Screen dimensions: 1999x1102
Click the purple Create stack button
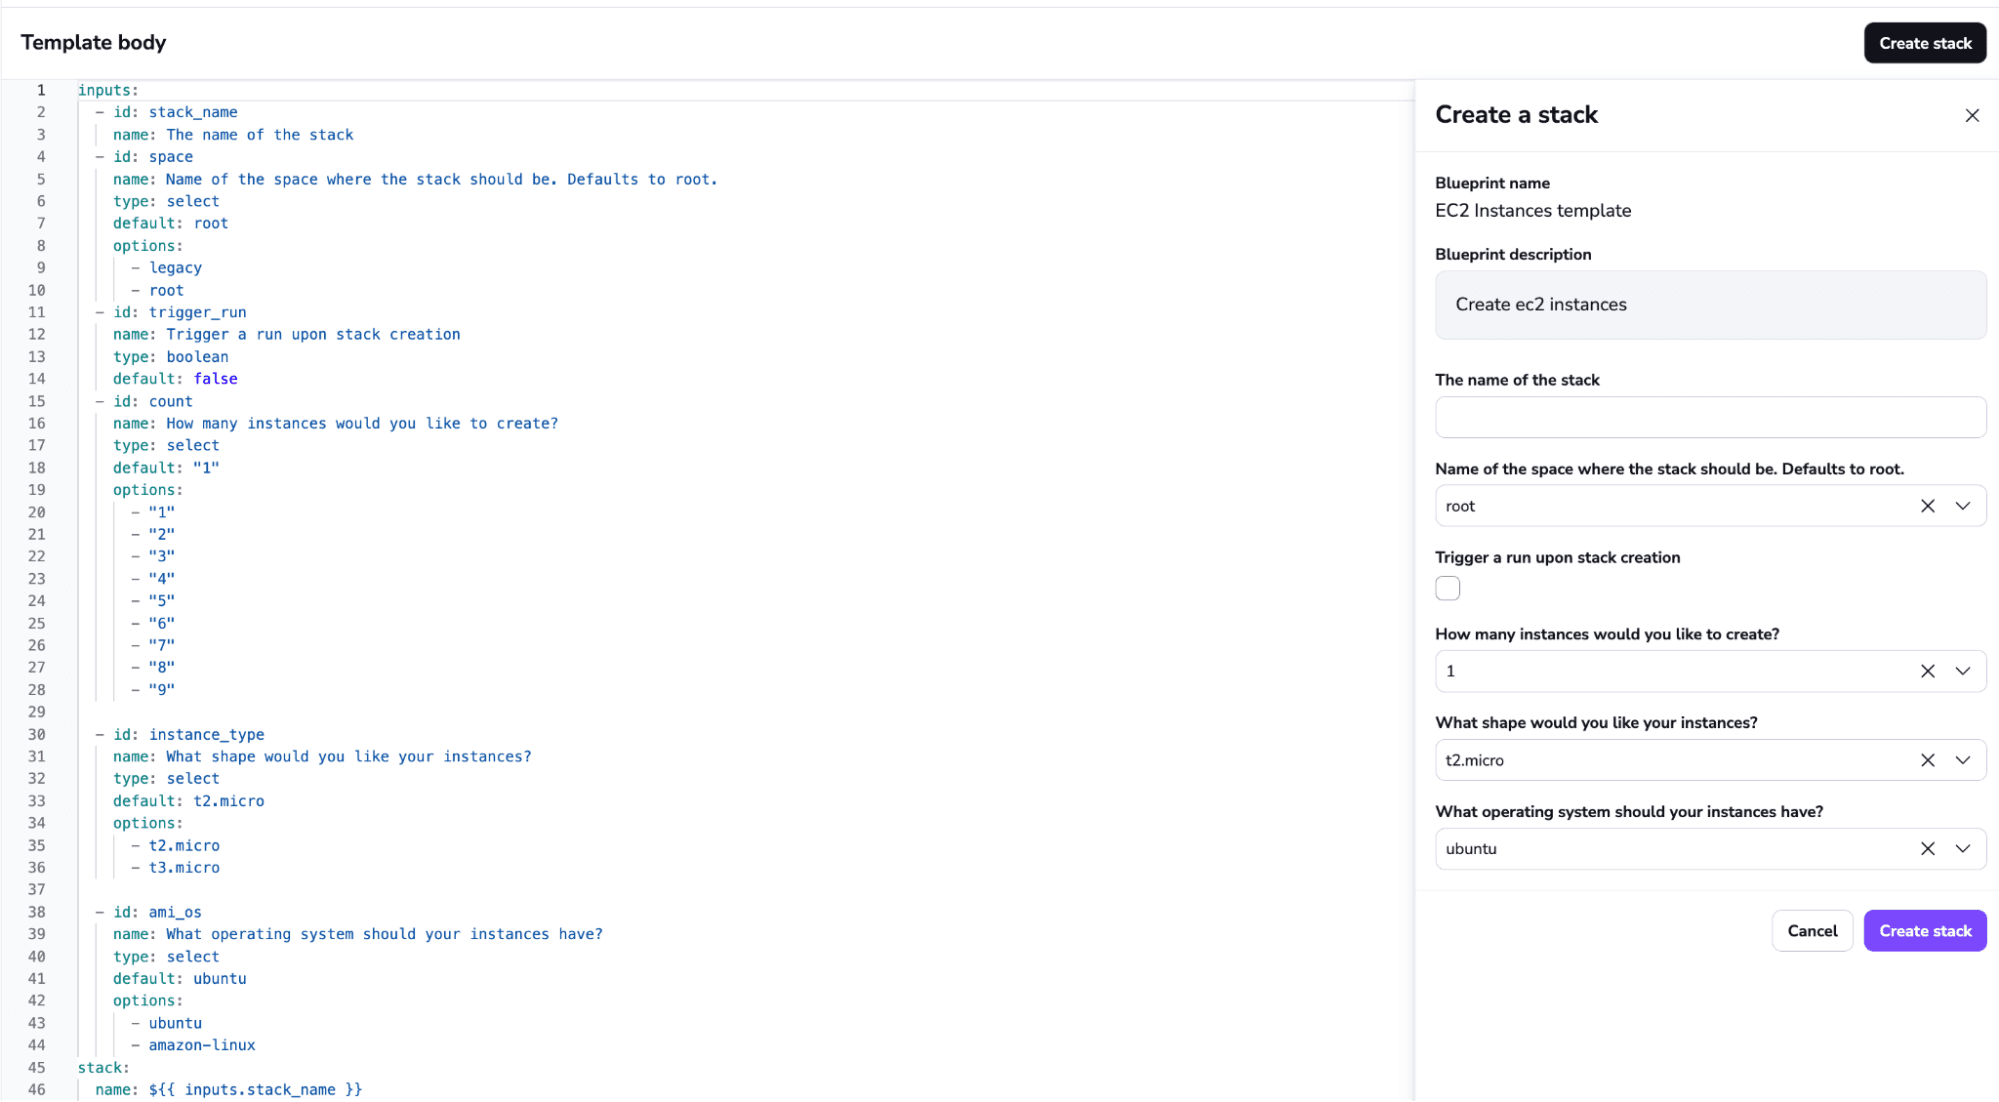click(x=1924, y=931)
